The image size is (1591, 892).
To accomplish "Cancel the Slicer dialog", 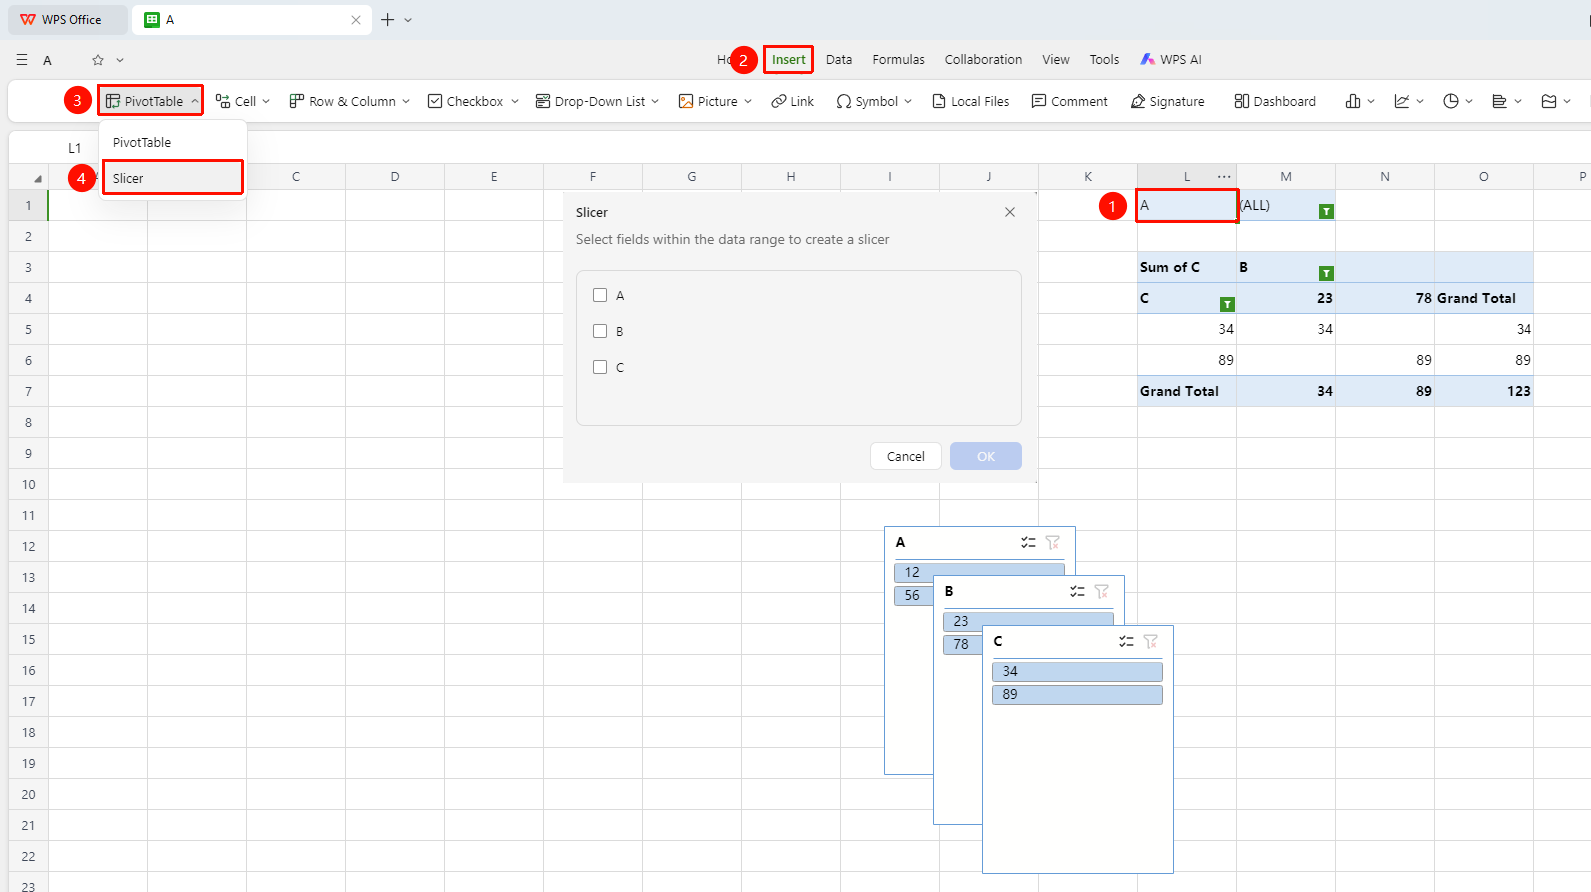I will [906, 456].
